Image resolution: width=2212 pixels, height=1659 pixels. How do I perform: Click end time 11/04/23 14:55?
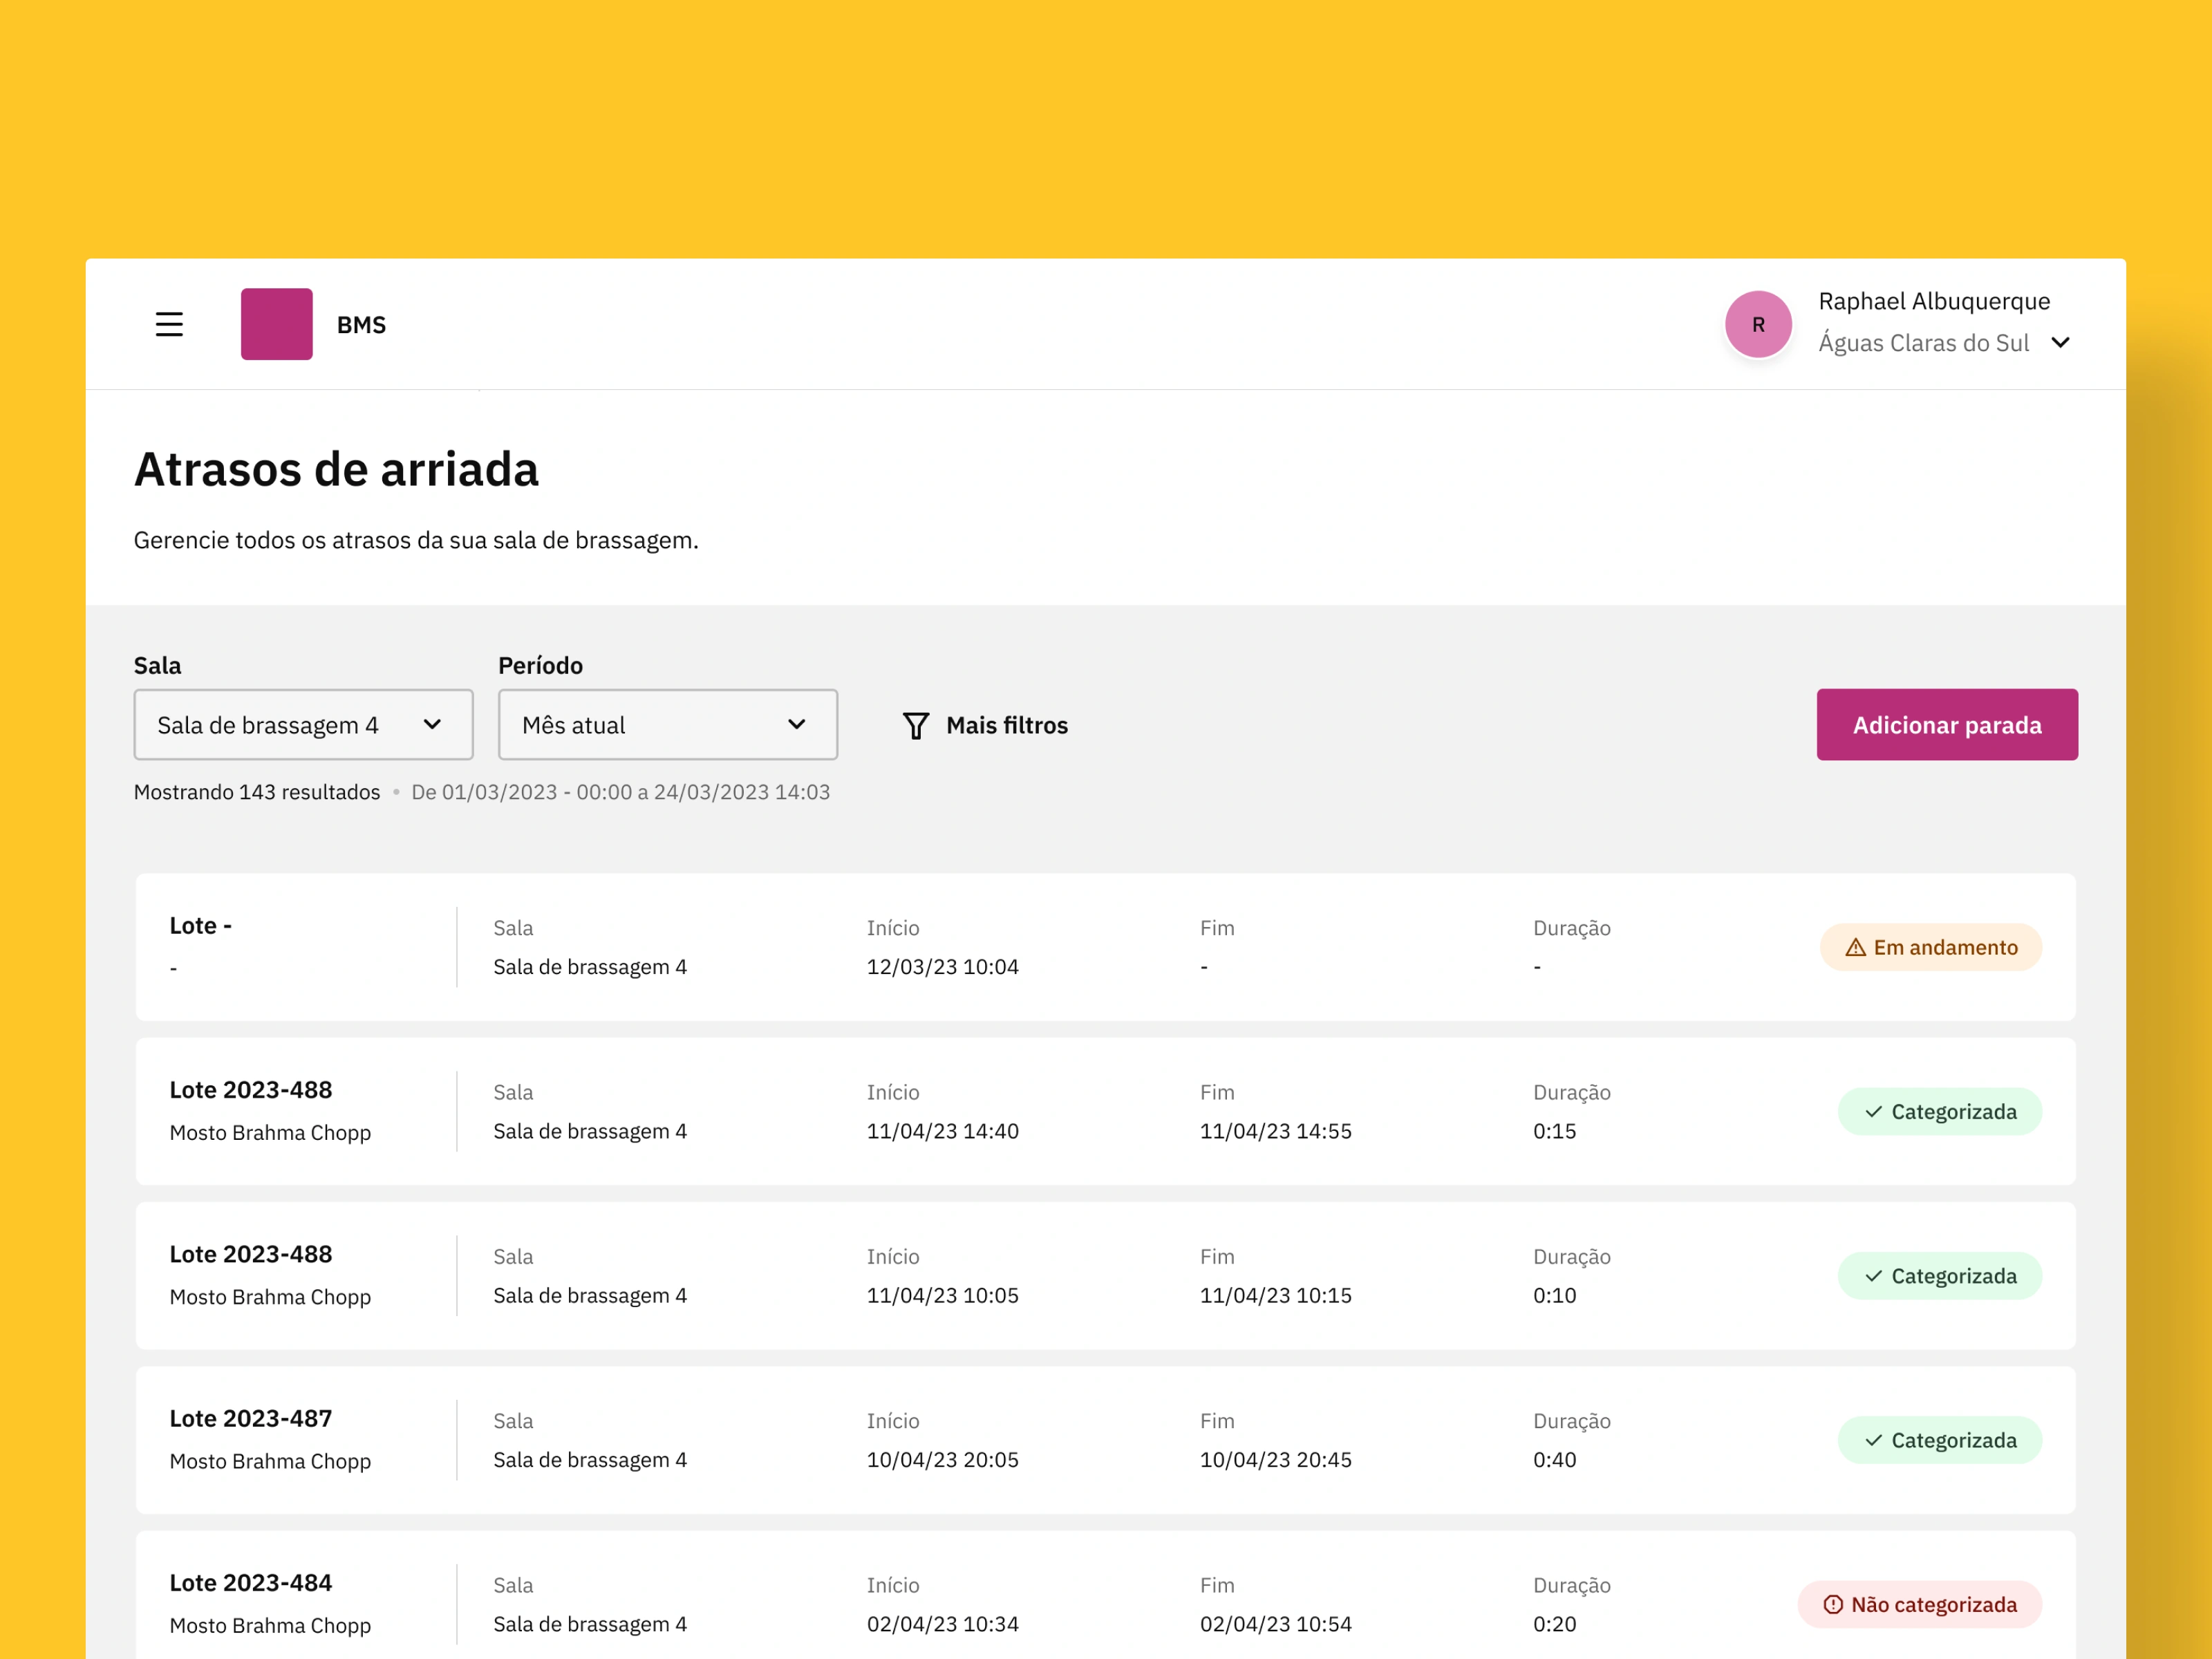tap(1276, 1131)
